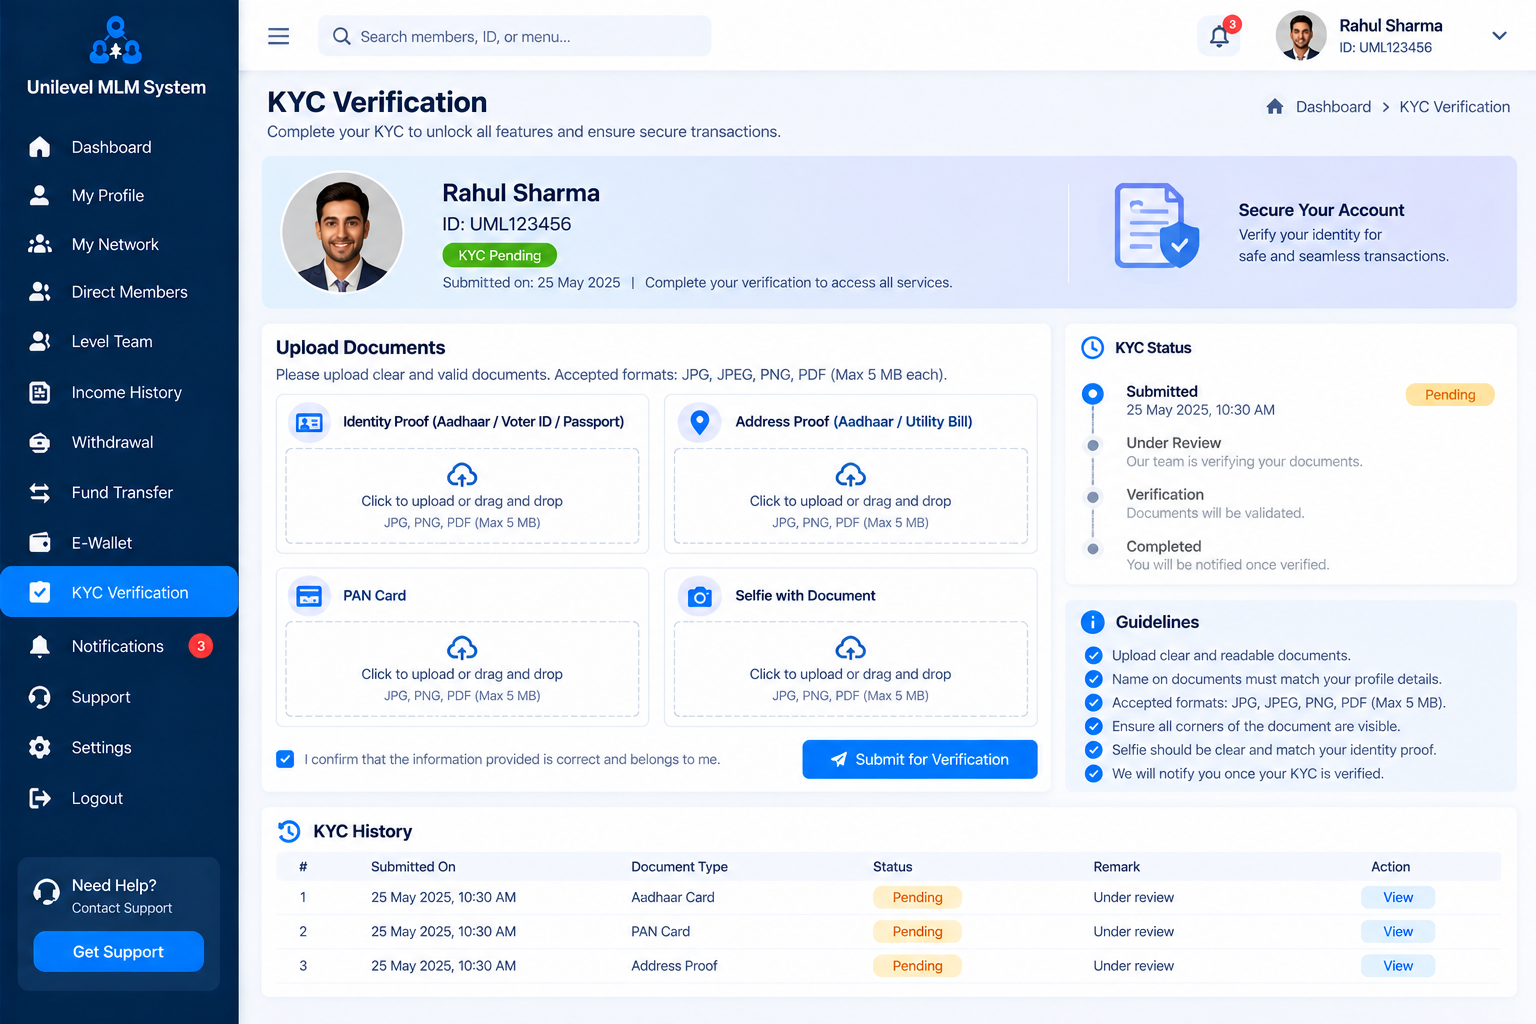This screenshot has width=1536, height=1024.
Task: Click the large profile photo in the banner
Action: tap(342, 232)
